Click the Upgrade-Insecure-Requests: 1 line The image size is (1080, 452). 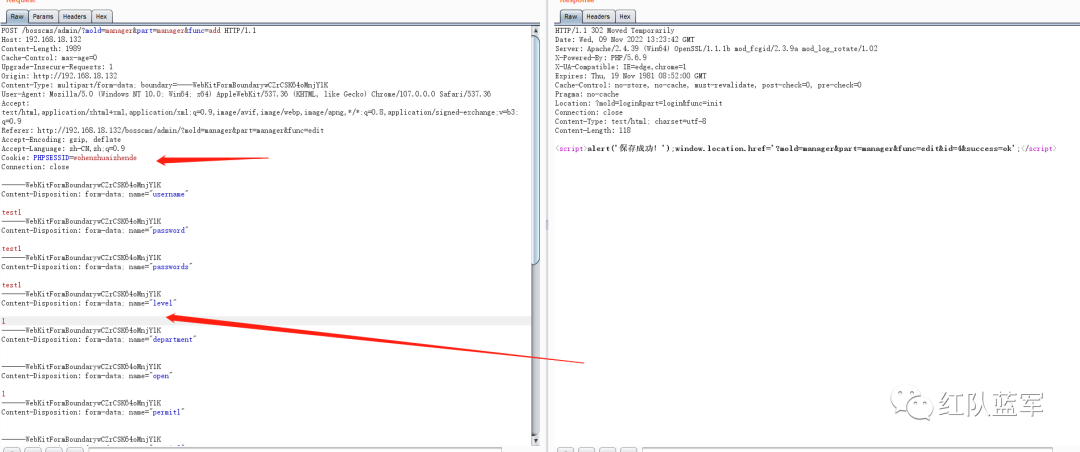[57, 67]
